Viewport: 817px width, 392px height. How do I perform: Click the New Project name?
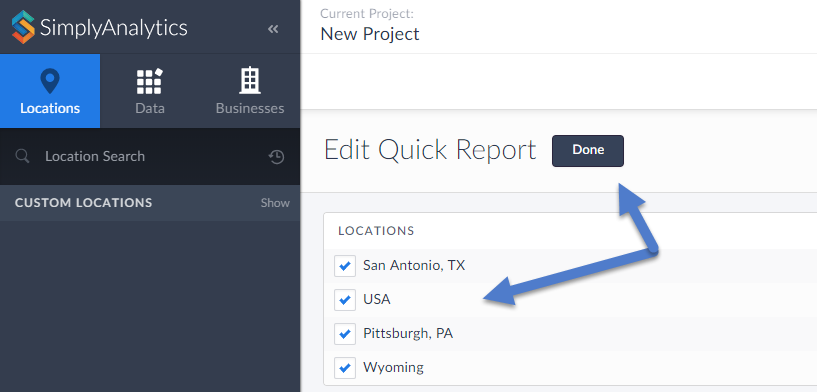click(x=370, y=34)
